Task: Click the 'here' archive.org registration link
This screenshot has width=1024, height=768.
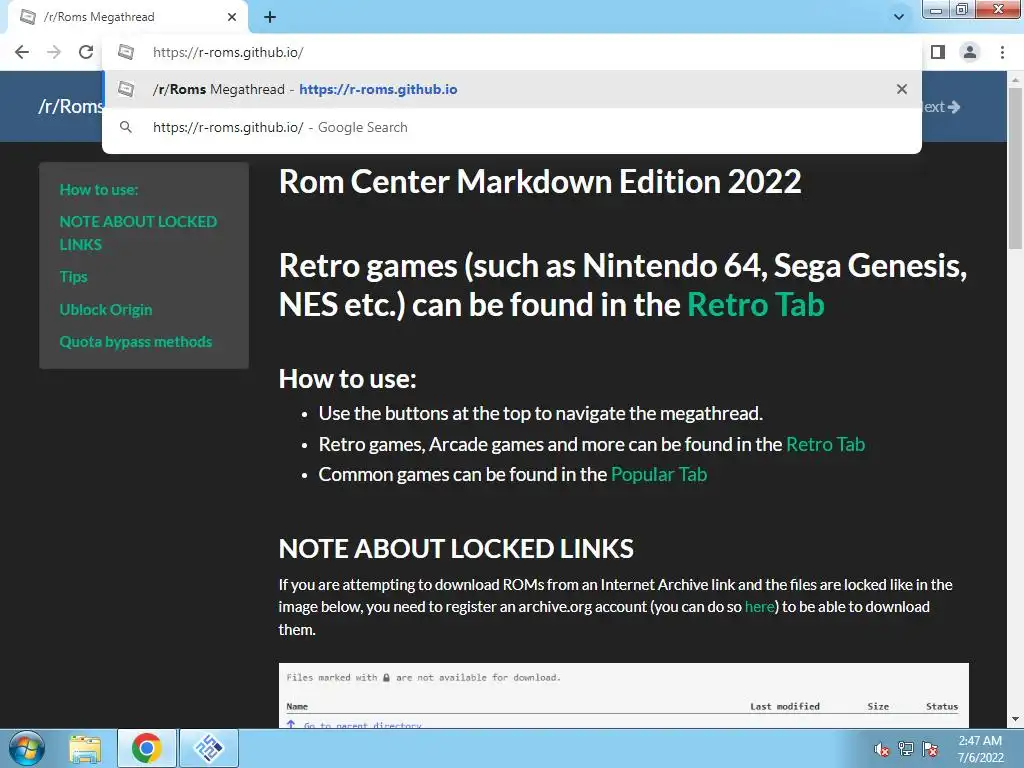Action: (x=759, y=607)
